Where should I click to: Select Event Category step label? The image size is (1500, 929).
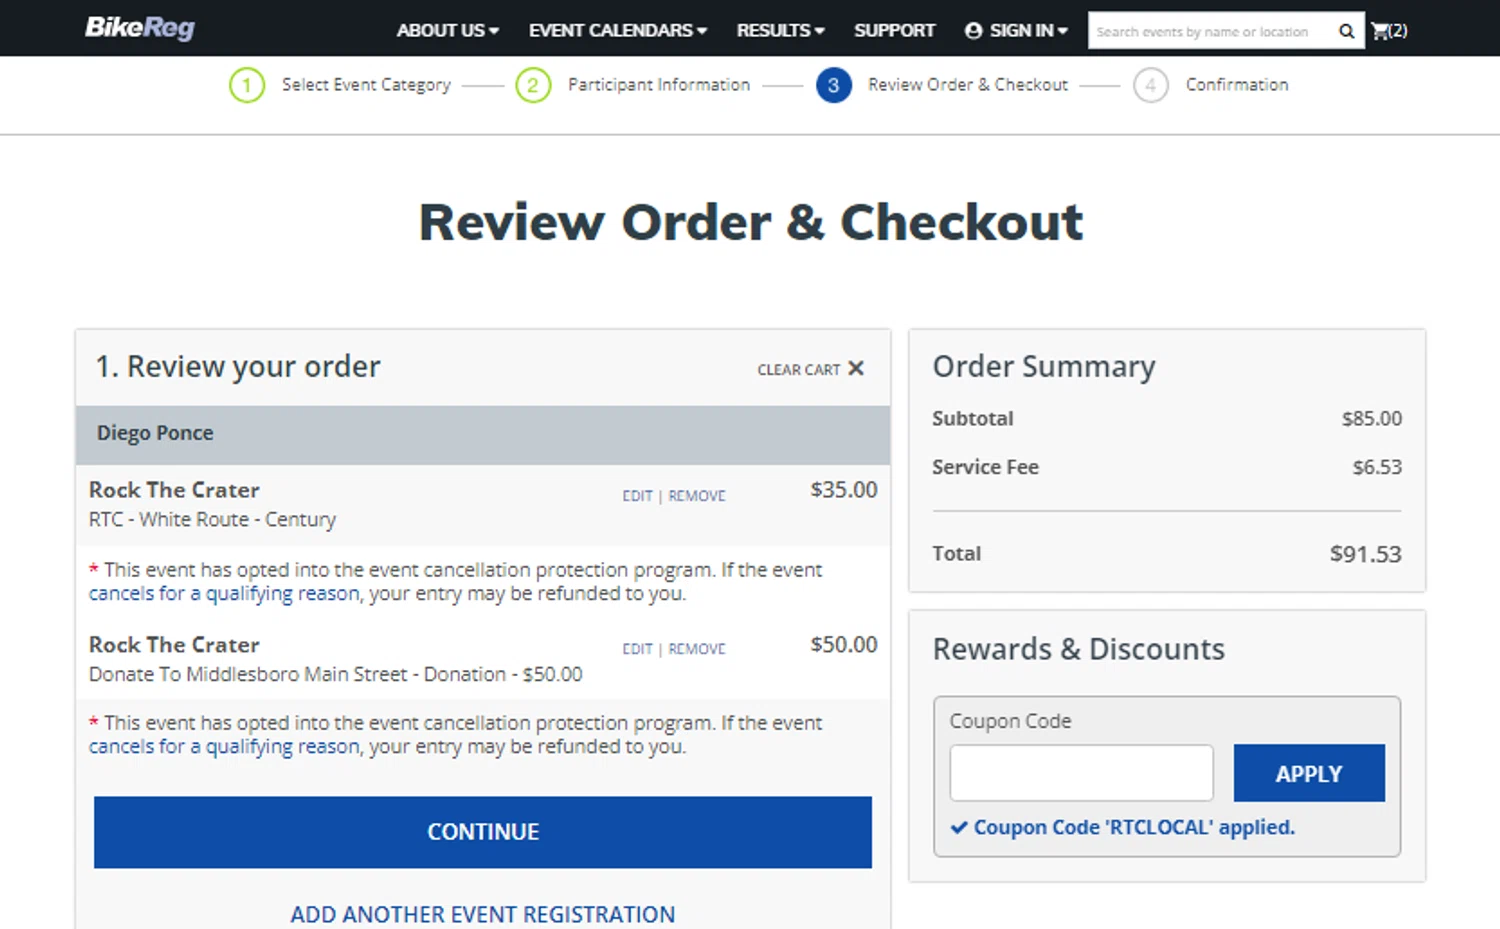click(x=366, y=85)
